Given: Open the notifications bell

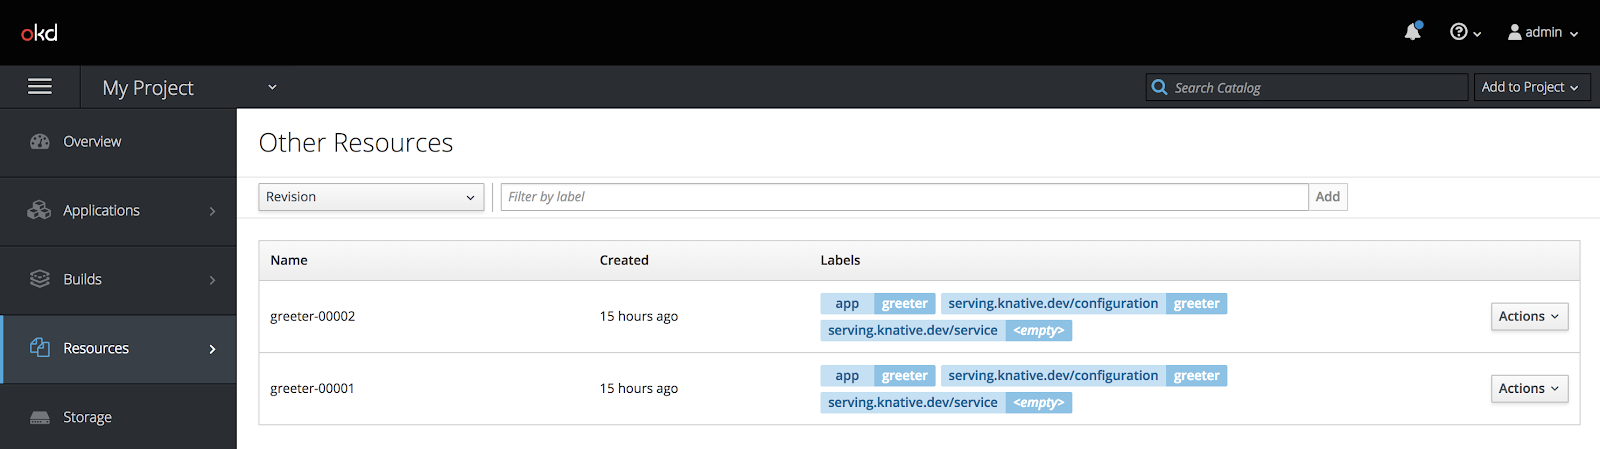Looking at the screenshot, I should click(x=1412, y=32).
